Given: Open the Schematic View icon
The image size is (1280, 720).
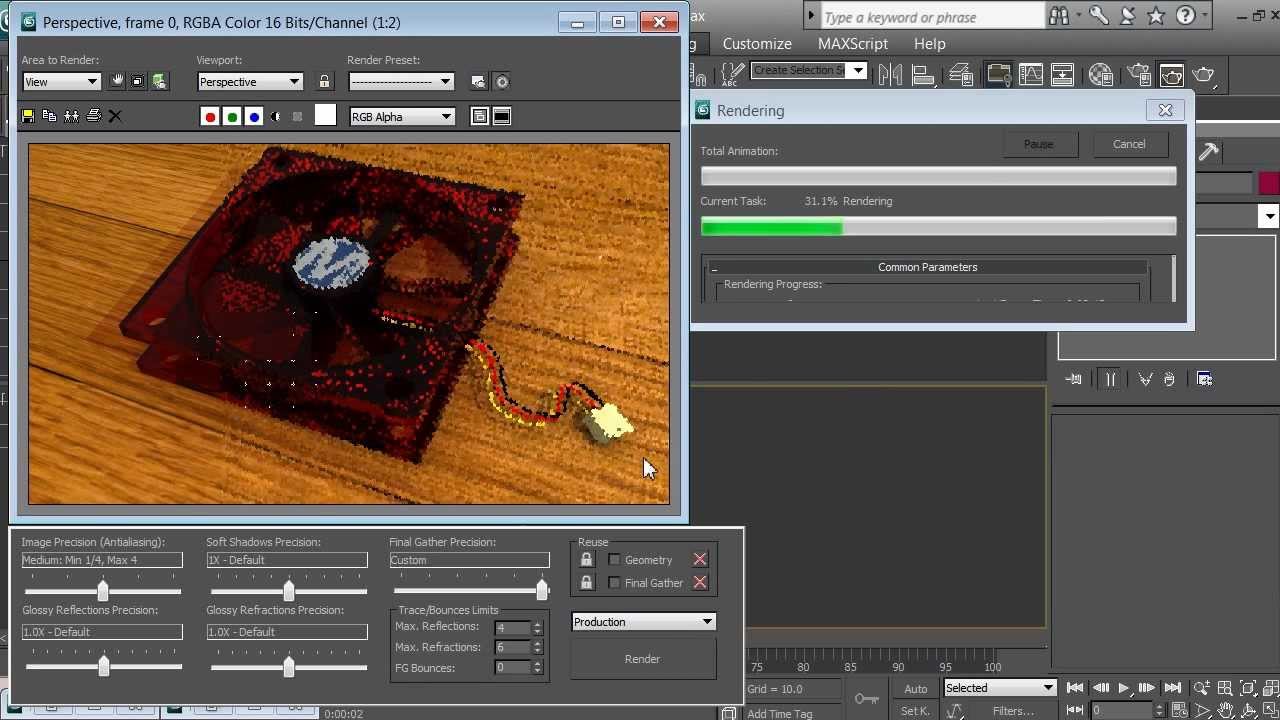Looking at the screenshot, I should click(1062, 75).
